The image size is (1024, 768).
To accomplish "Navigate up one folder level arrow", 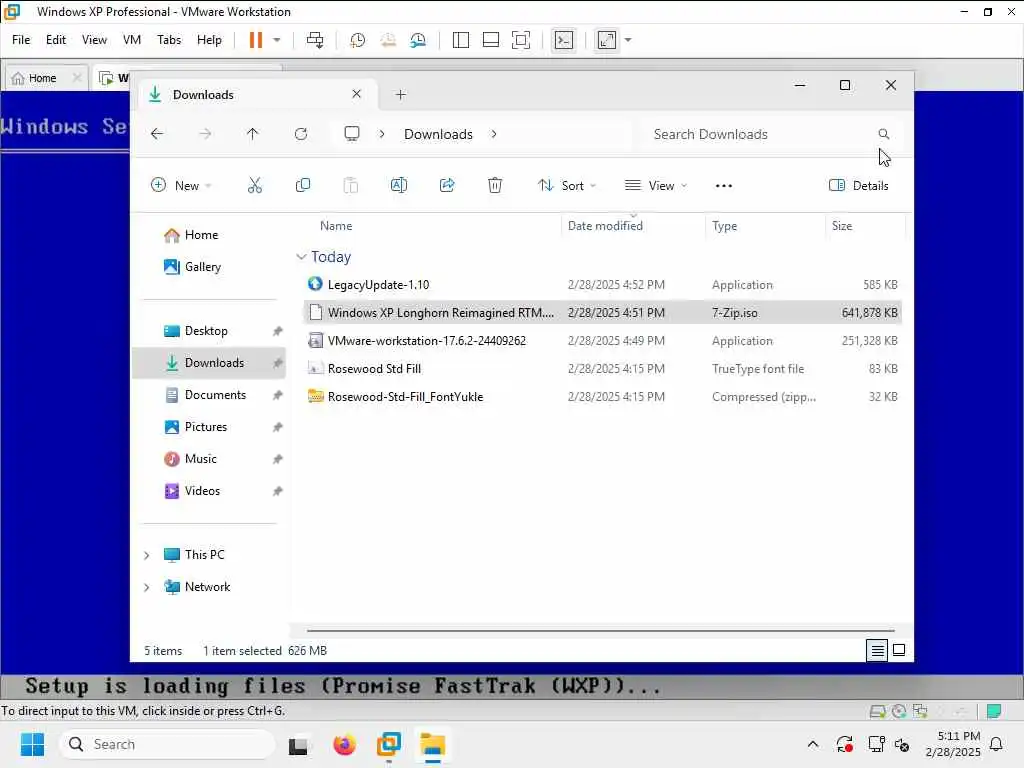I will coord(253,134).
